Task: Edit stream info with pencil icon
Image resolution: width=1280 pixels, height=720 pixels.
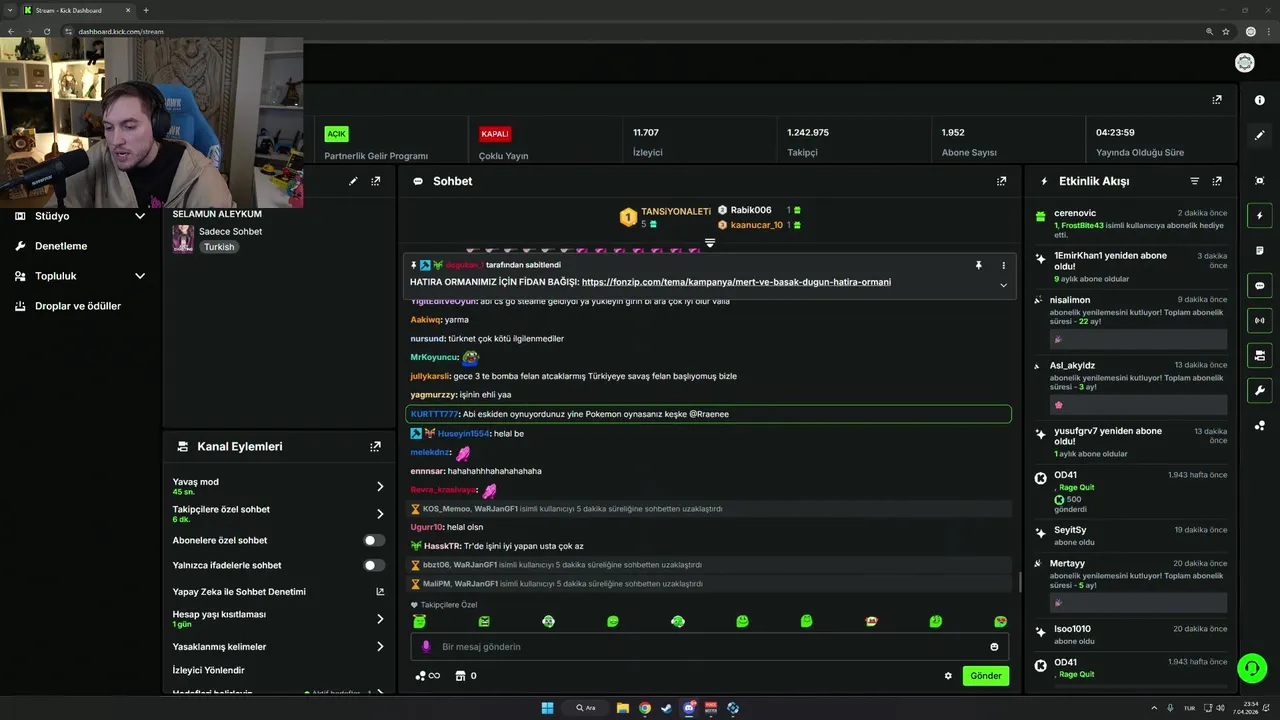Action: pyautogui.click(x=353, y=181)
